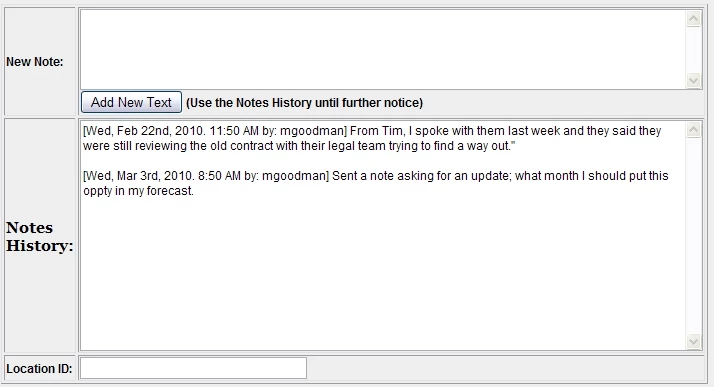Click the 'New Note:' label
714x387 pixels.
pos(35,62)
